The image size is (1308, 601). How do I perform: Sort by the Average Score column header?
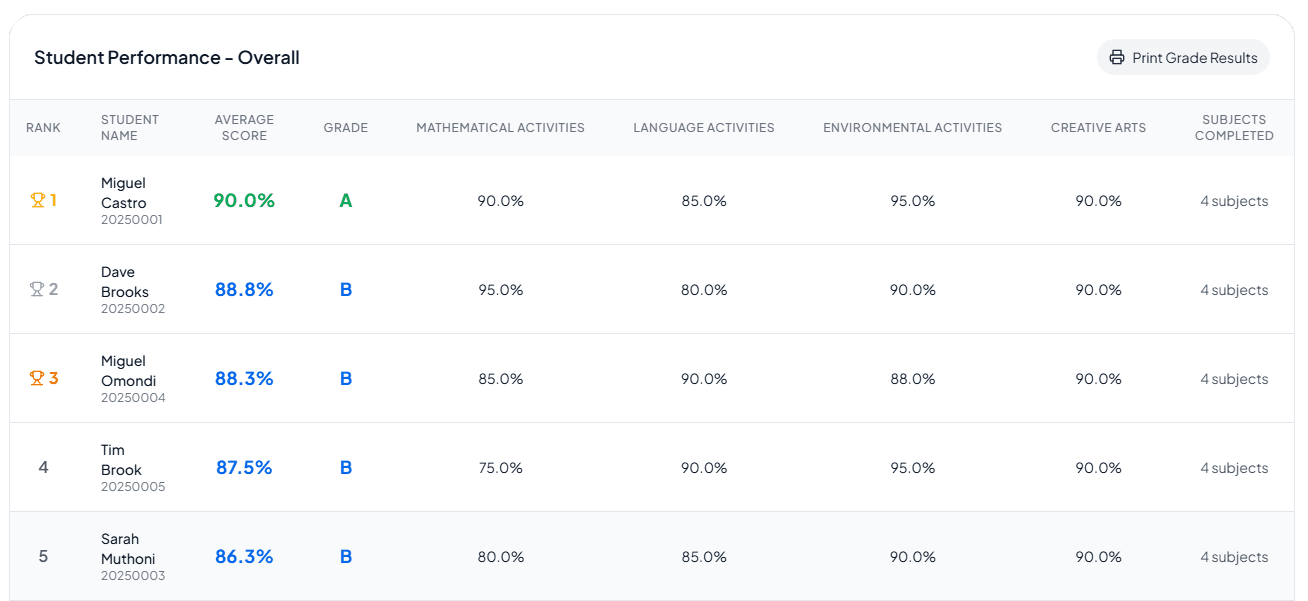tap(244, 127)
